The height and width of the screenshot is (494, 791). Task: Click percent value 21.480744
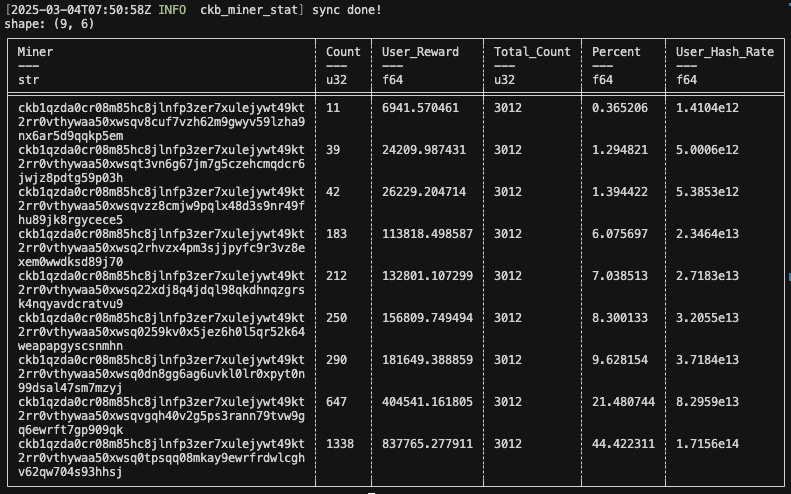[623, 401]
